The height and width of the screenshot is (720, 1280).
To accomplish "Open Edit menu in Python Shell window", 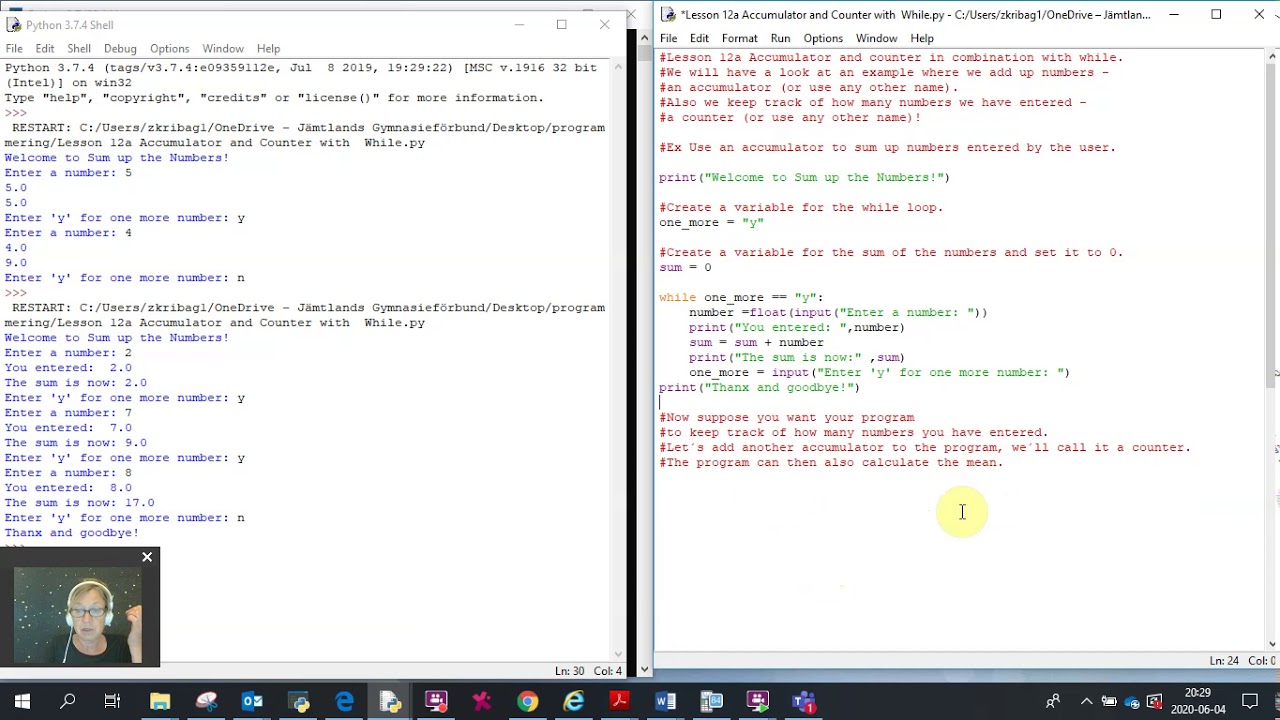I will [45, 48].
